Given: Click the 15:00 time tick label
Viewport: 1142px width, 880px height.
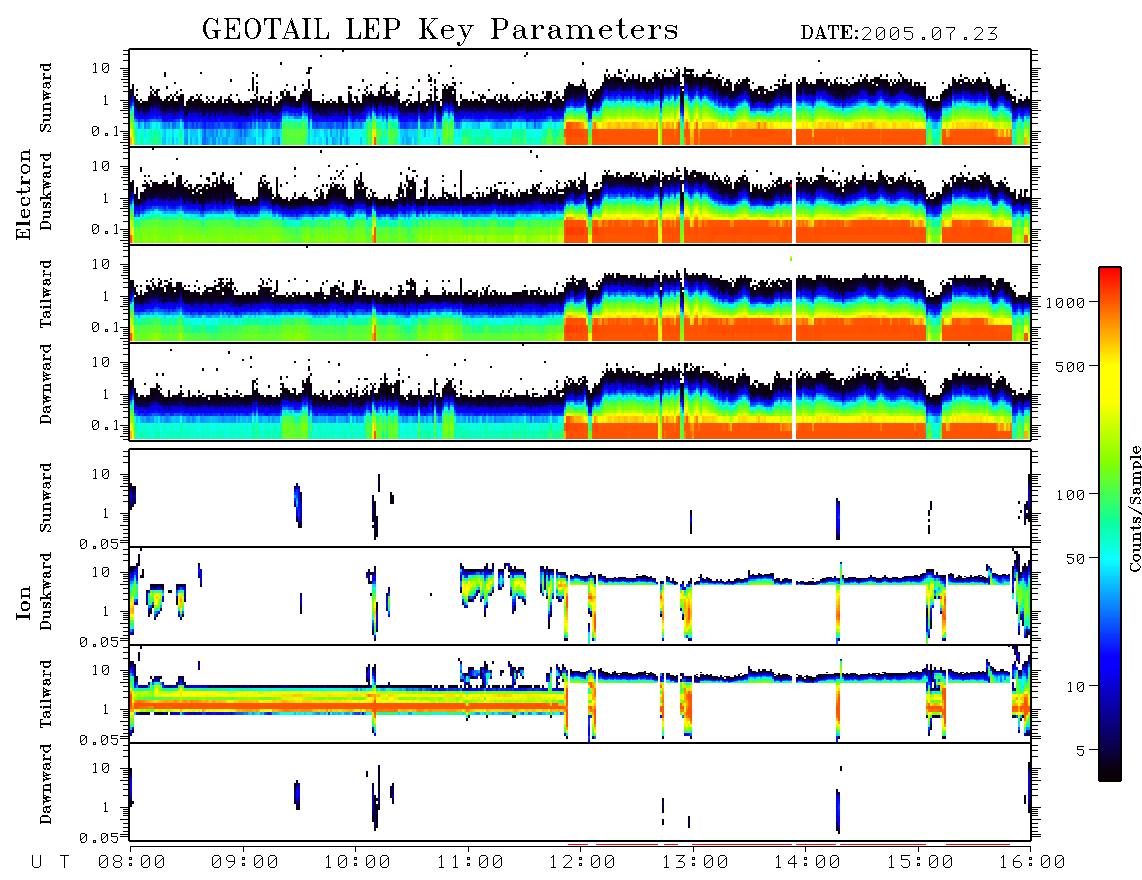Looking at the screenshot, I should pyautogui.click(x=920, y=863).
